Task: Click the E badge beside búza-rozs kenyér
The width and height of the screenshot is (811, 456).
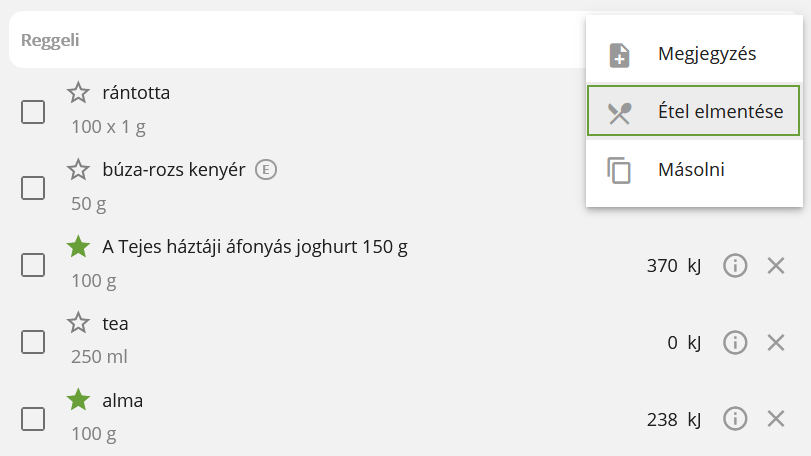Action: coord(266,170)
